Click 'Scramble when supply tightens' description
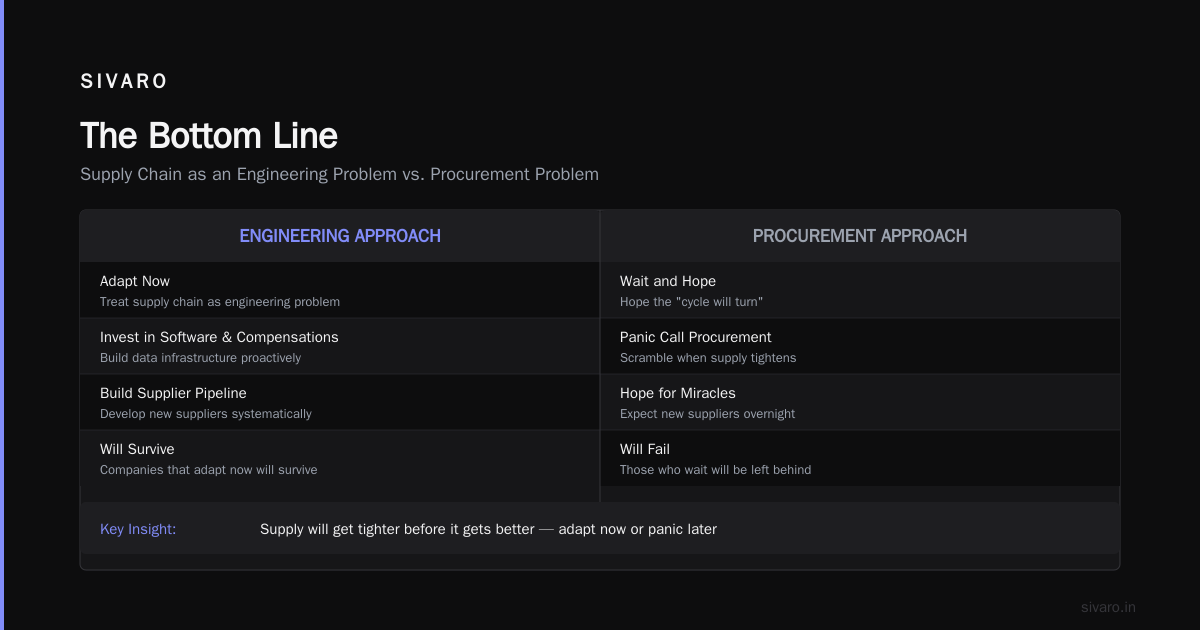 [708, 358]
